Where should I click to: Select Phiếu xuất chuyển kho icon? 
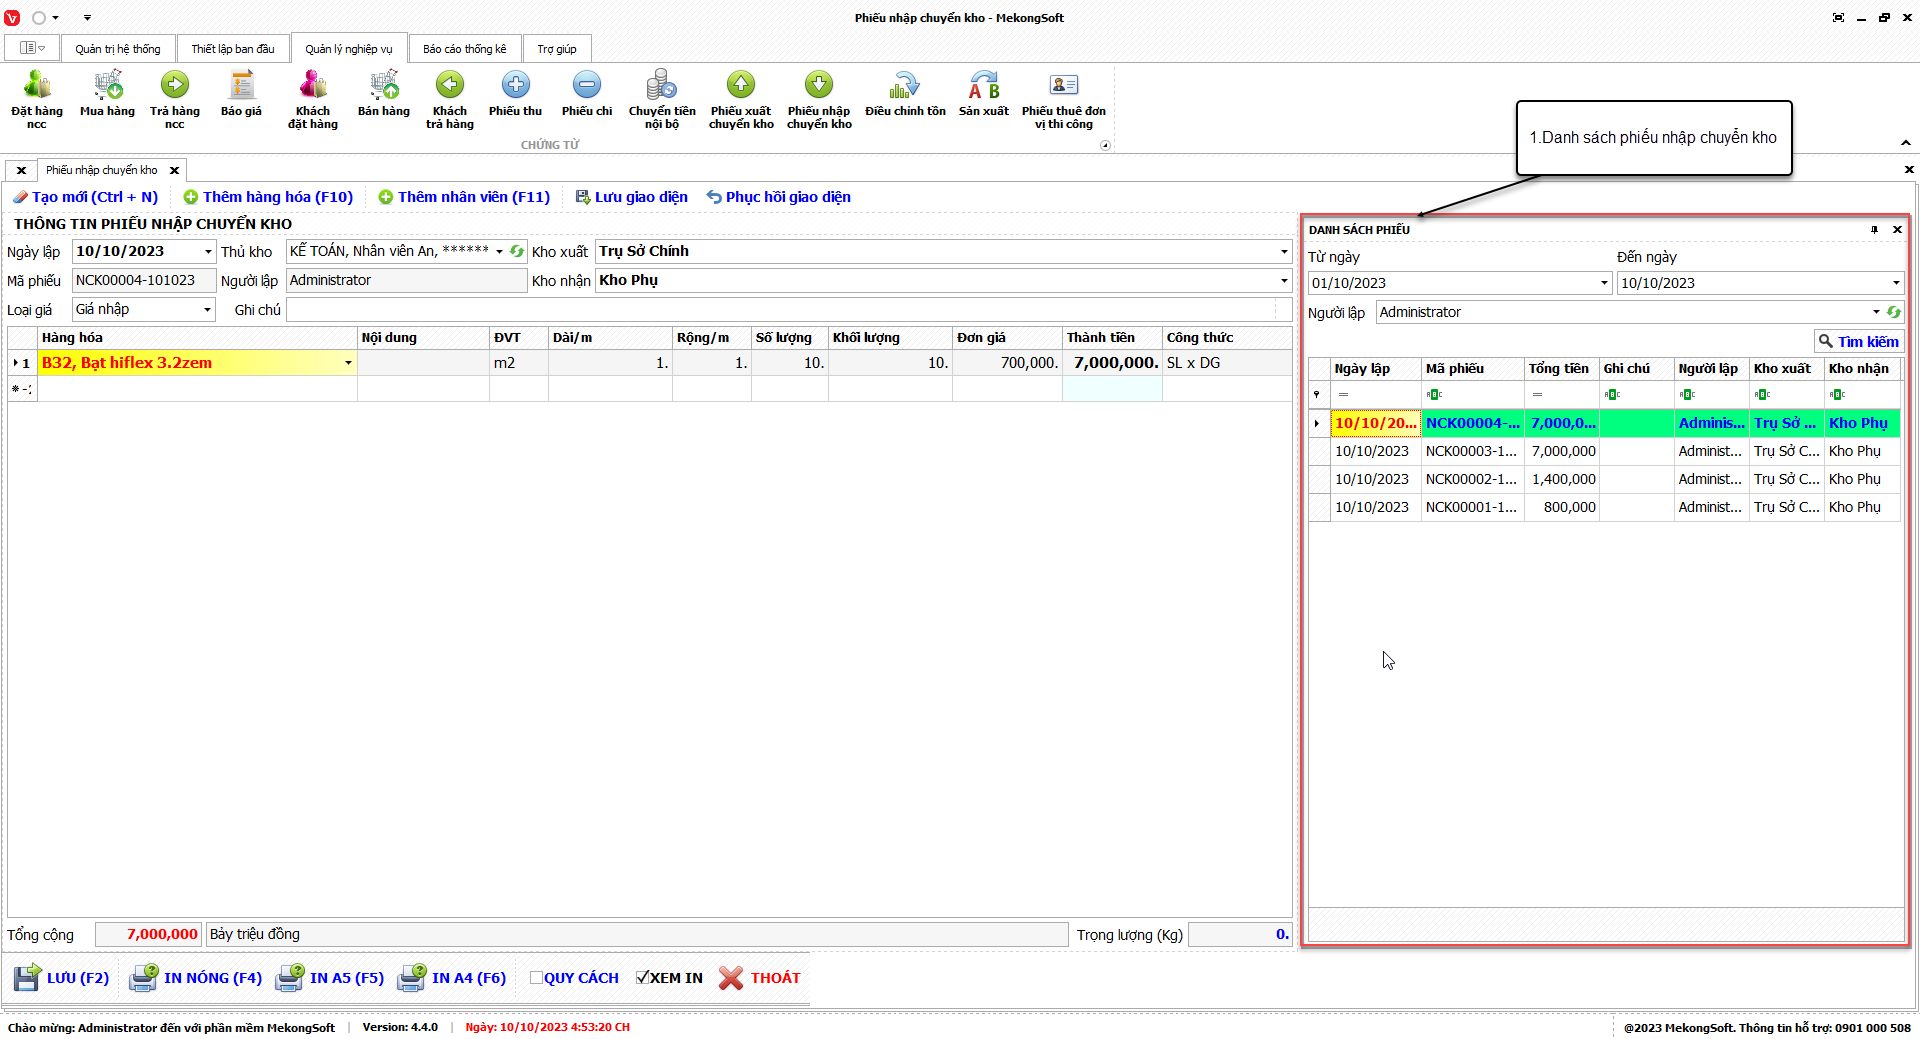pyautogui.click(x=741, y=86)
